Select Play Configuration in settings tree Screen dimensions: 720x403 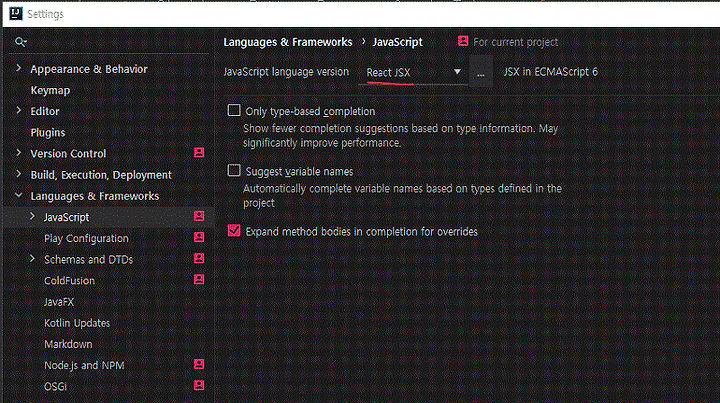coord(86,238)
